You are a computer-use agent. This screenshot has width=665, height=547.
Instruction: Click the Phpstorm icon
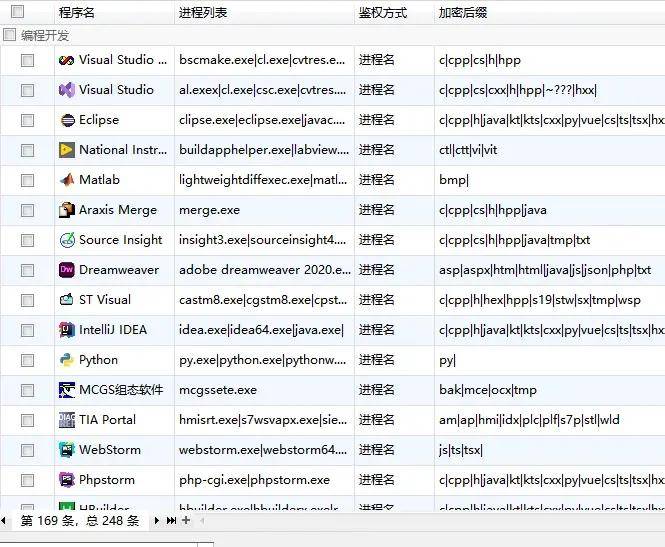(x=67, y=480)
